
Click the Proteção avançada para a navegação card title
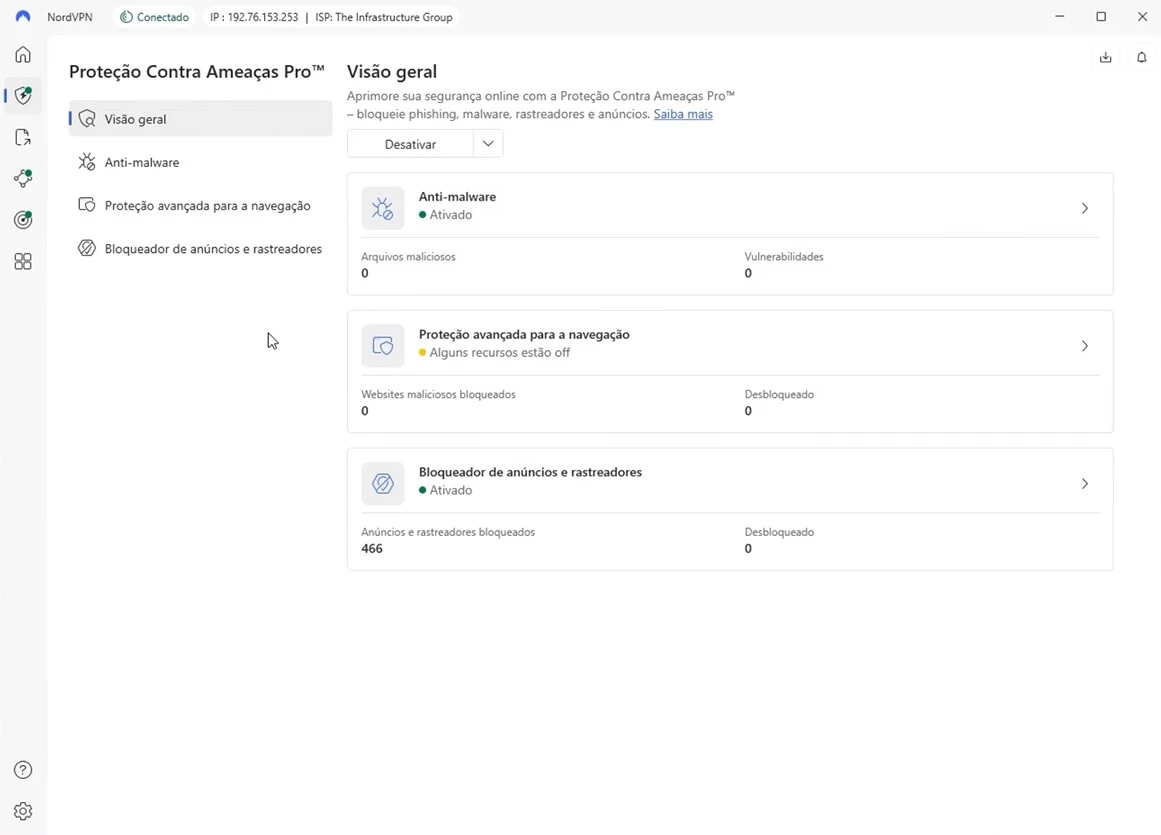point(524,335)
